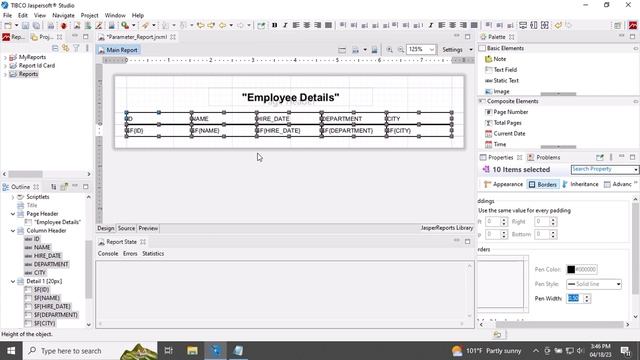The image size is (640, 360).
Task: Click the zoom in magnifier icon
Action: click(x=390, y=50)
